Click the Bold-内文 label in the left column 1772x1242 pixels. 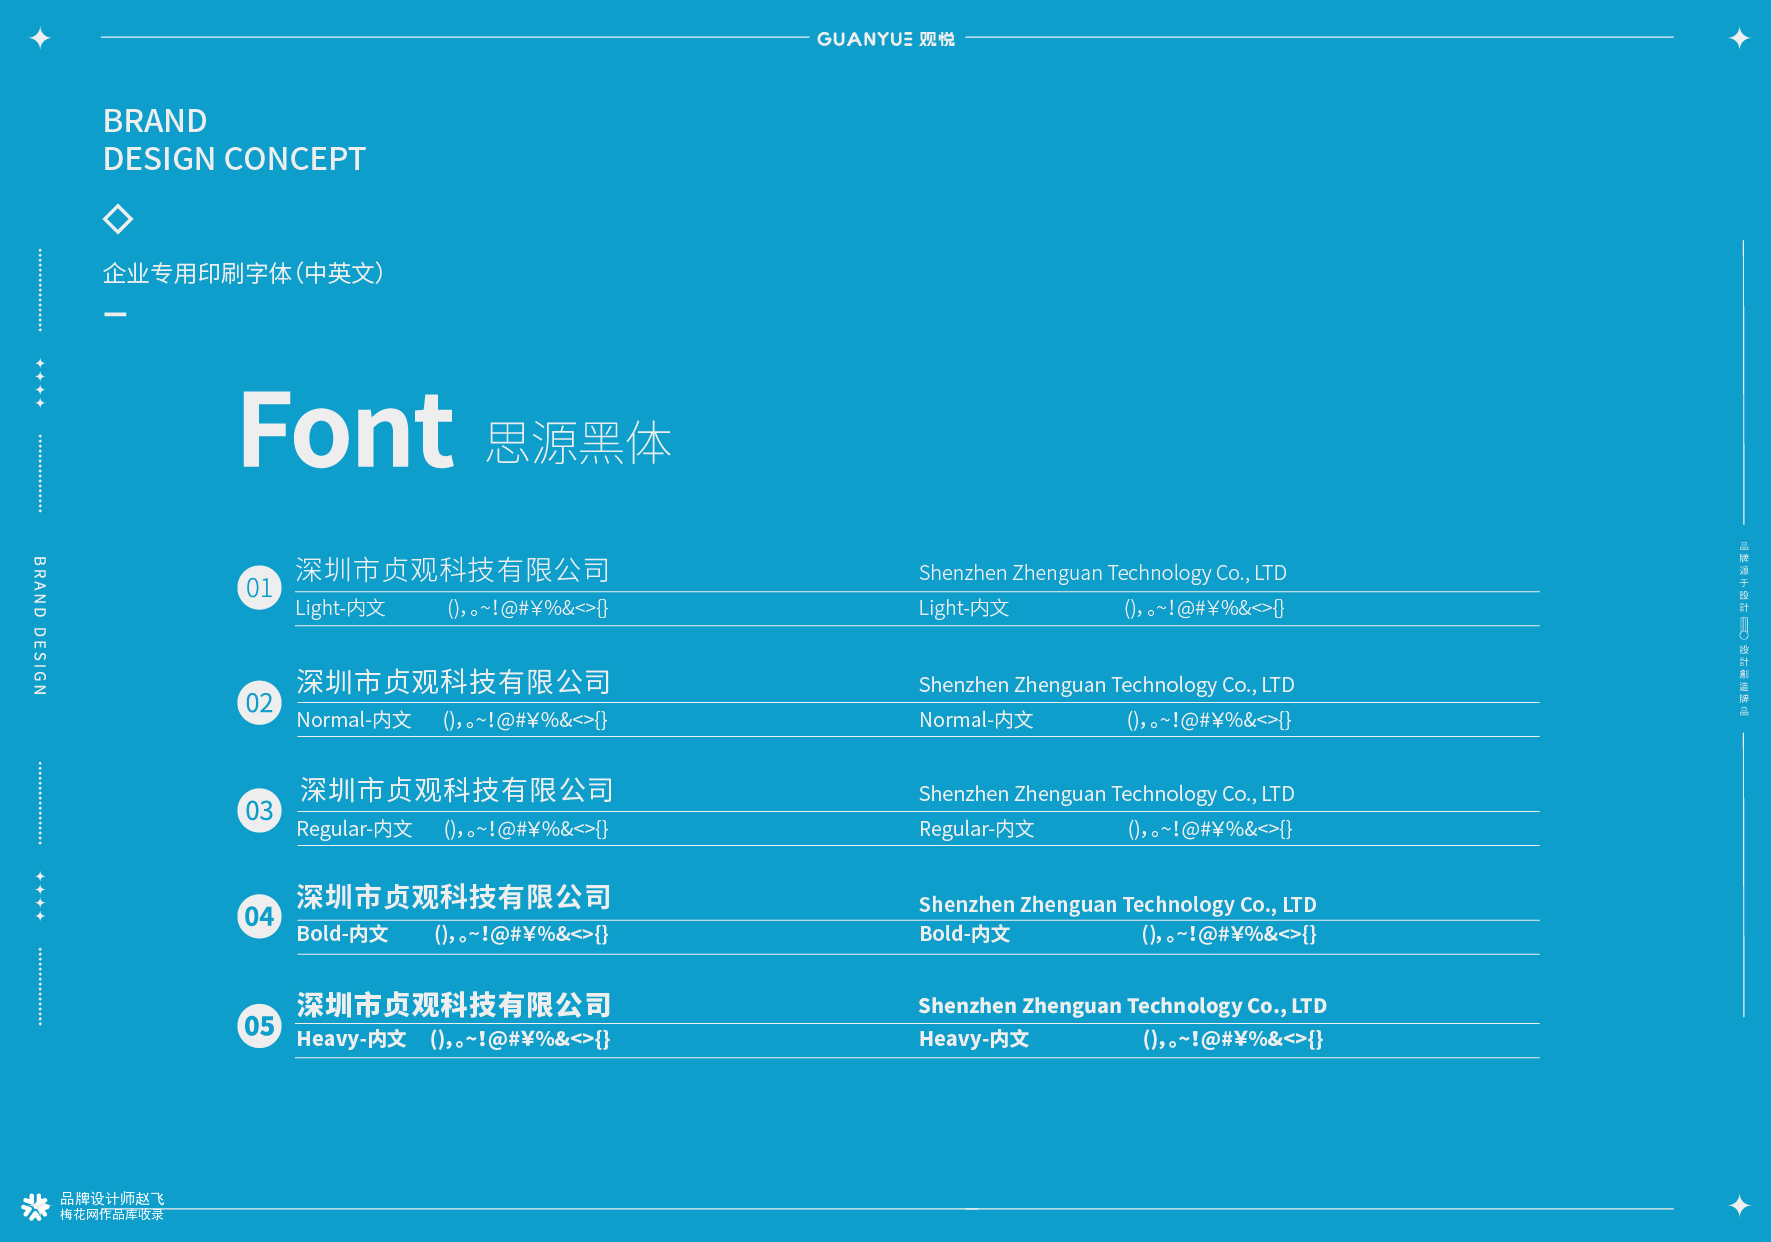[x=342, y=934]
